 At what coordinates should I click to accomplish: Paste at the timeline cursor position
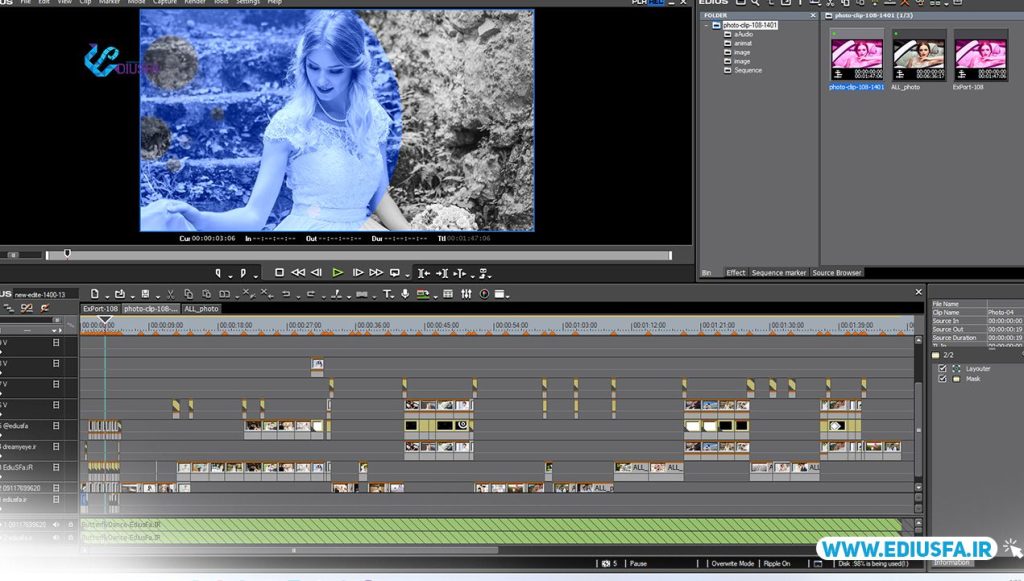(206, 294)
